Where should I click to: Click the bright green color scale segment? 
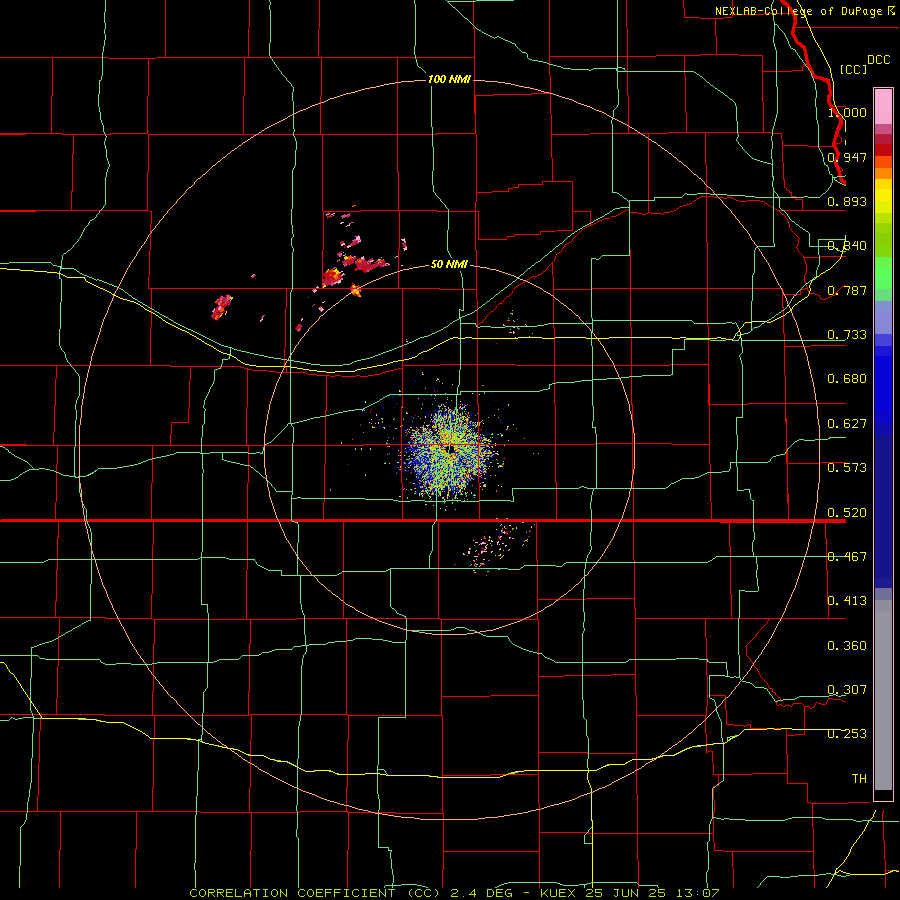[x=883, y=273]
